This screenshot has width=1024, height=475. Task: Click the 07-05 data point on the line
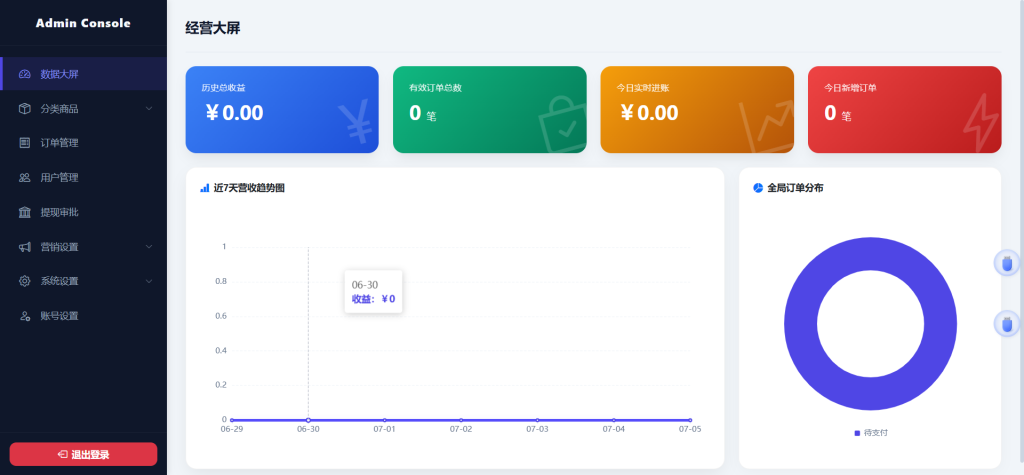click(690, 420)
